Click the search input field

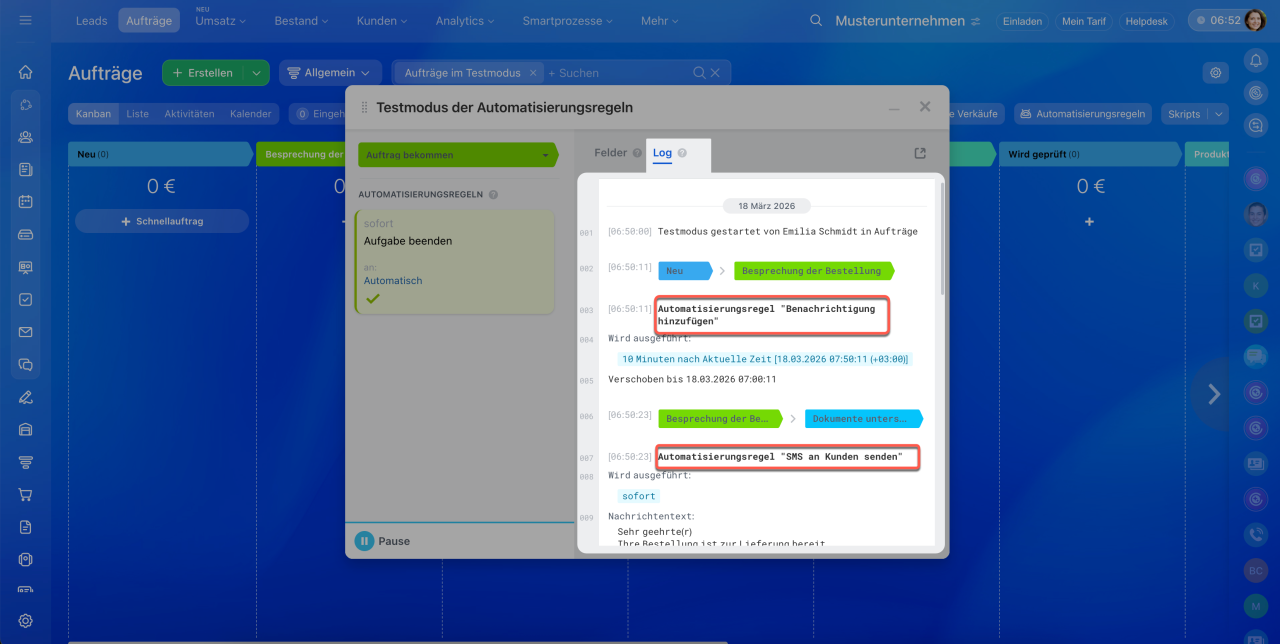[x=618, y=73]
